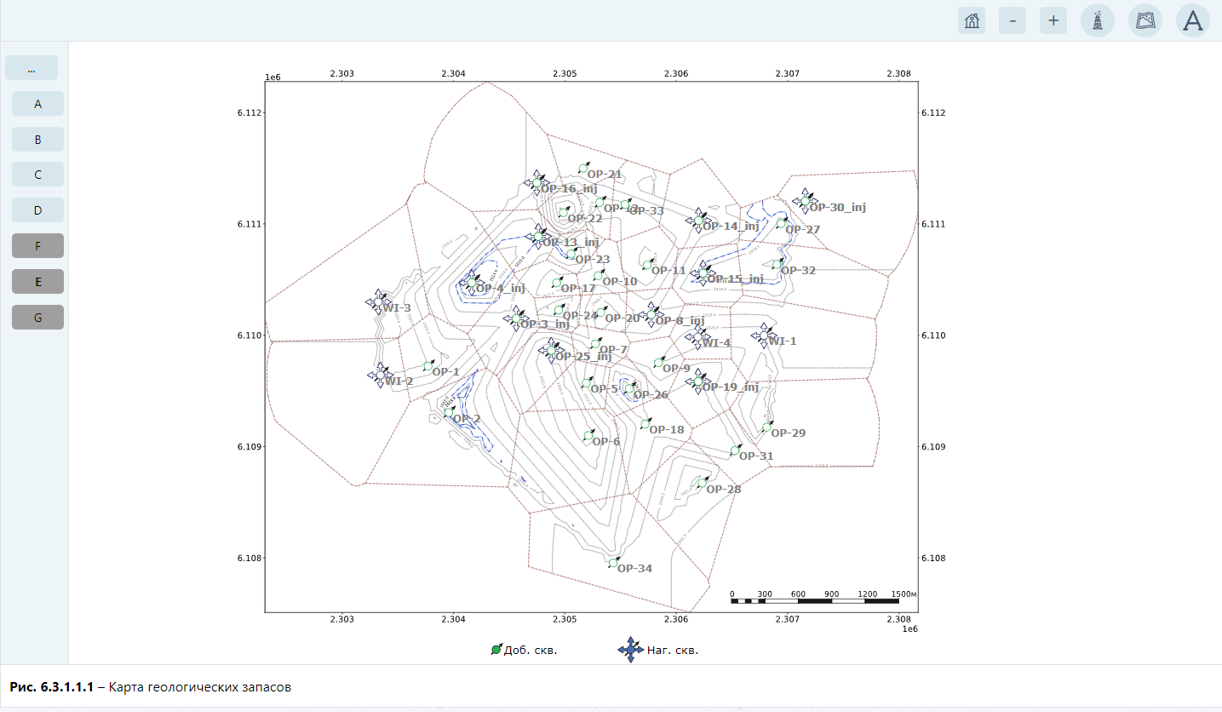This screenshot has height=712, width=1222.
Task: Toggle the well tower icon
Action: click(x=1098, y=20)
